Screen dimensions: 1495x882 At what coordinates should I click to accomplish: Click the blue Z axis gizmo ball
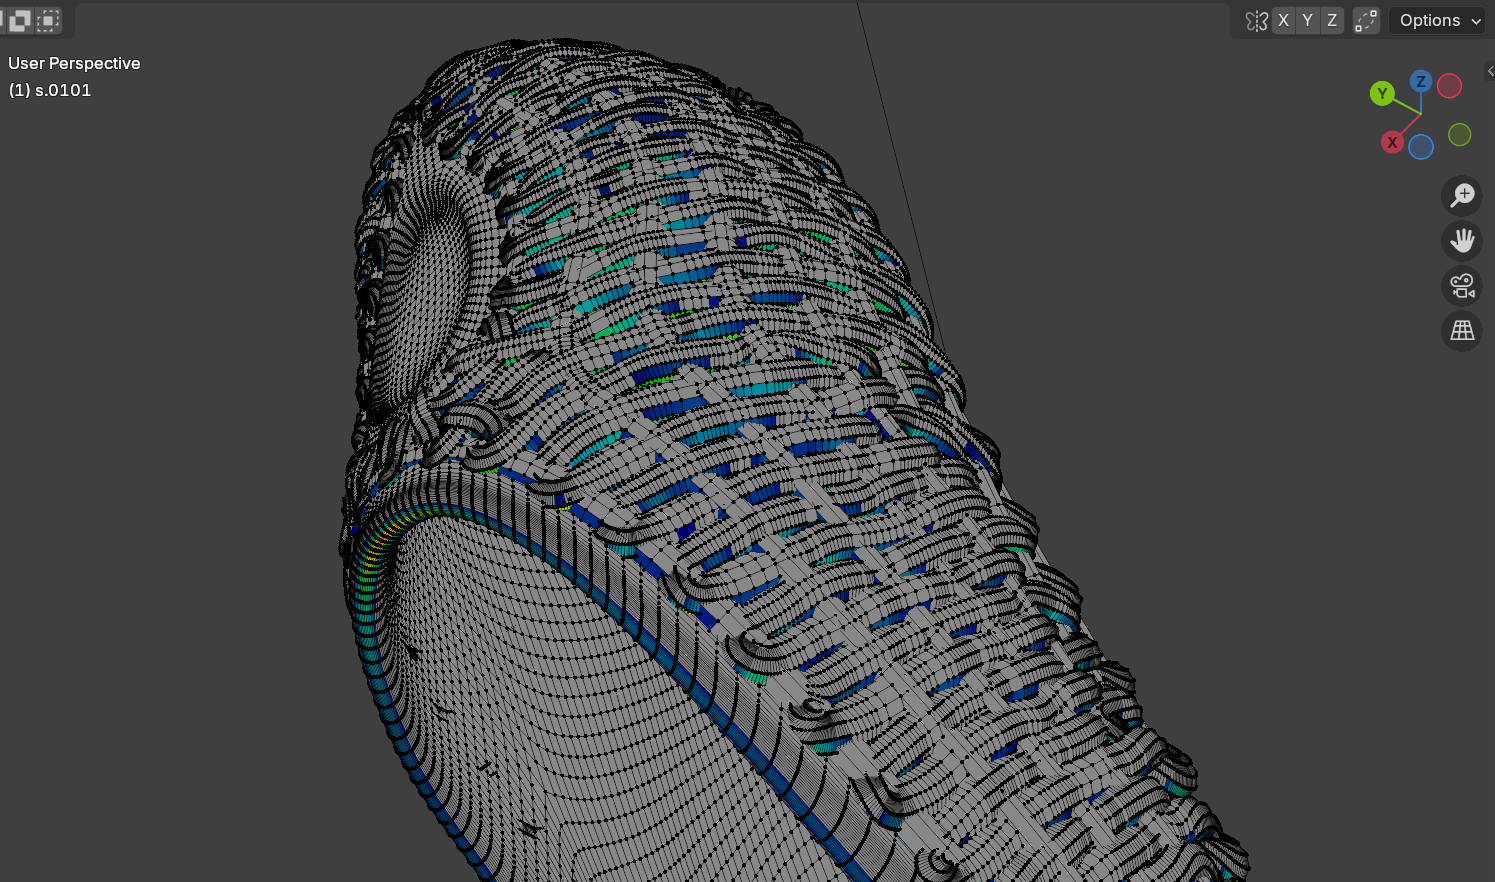pyautogui.click(x=1421, y=82)
